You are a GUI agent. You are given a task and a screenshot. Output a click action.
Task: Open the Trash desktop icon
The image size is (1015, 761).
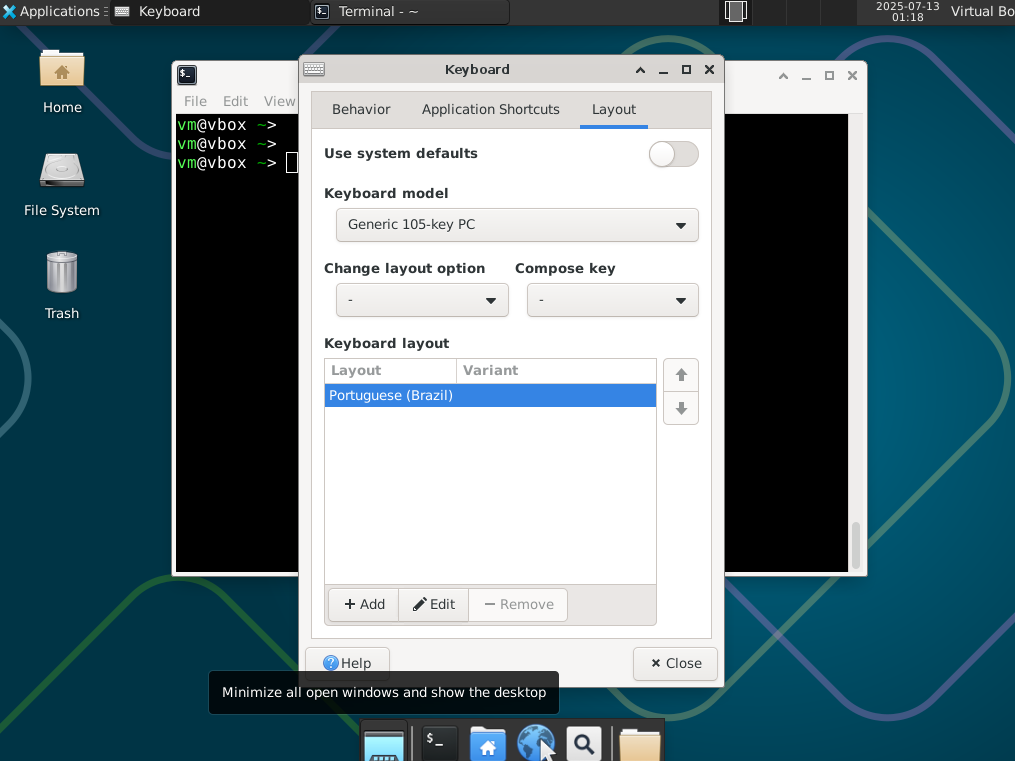[x=62, y=286]
